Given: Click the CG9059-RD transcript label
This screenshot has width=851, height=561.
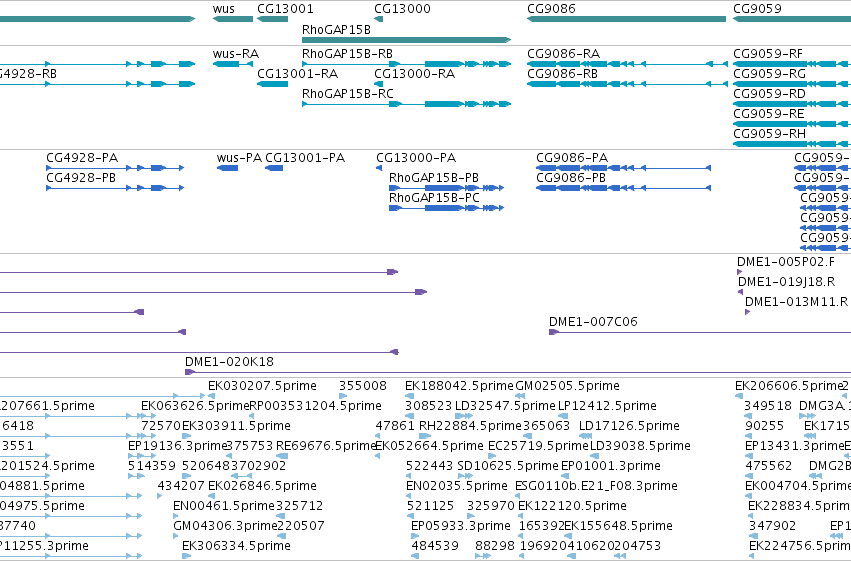Looking at the screenshot, I should pos(769,94).
